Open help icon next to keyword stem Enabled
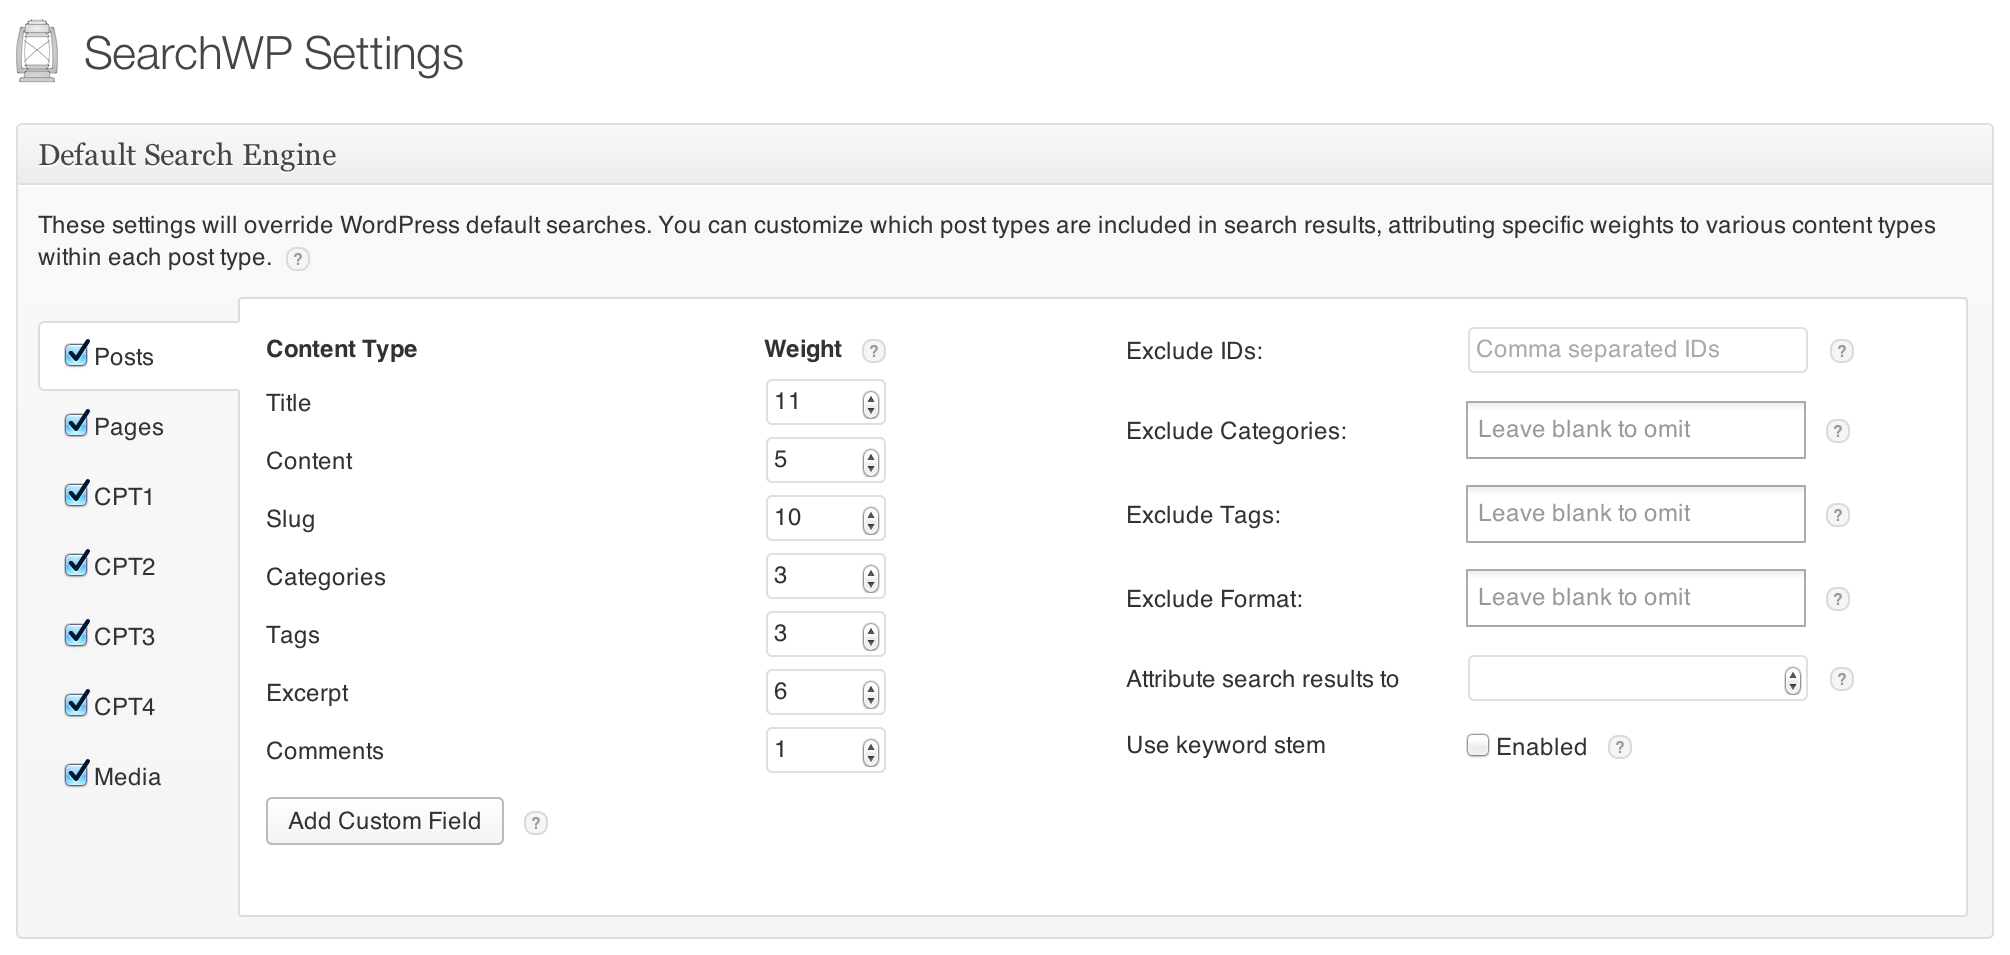2010x955 pixels. coord(1619,747)
